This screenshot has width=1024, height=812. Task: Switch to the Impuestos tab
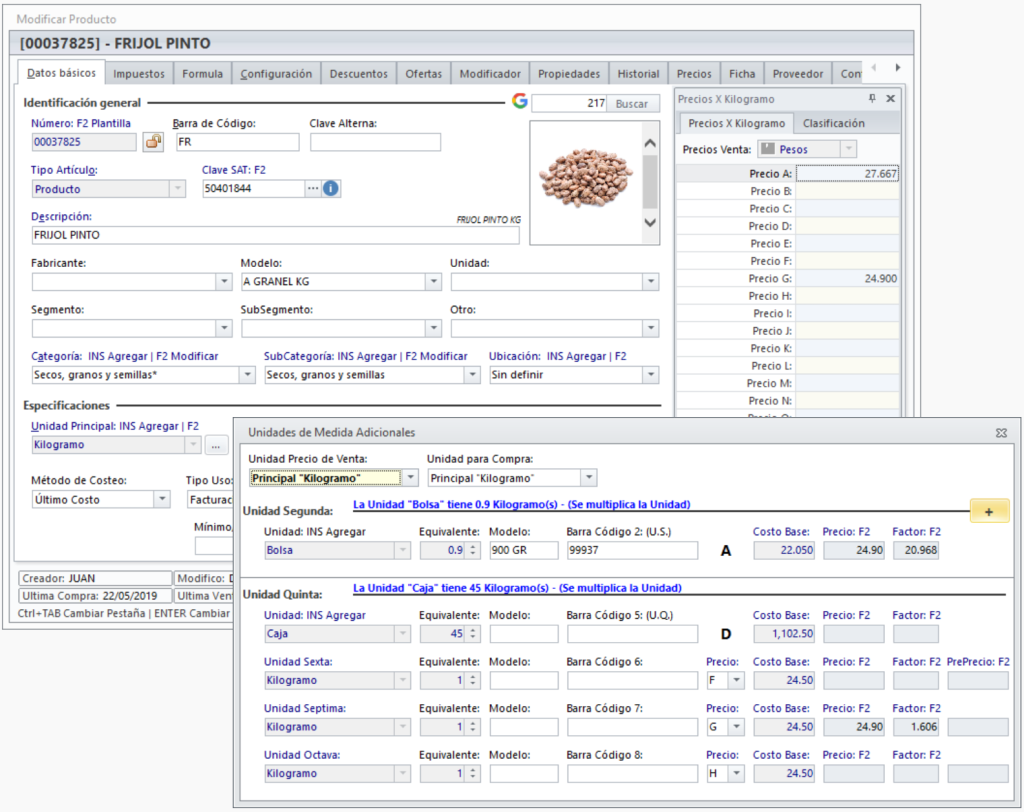tap(139, 73)
